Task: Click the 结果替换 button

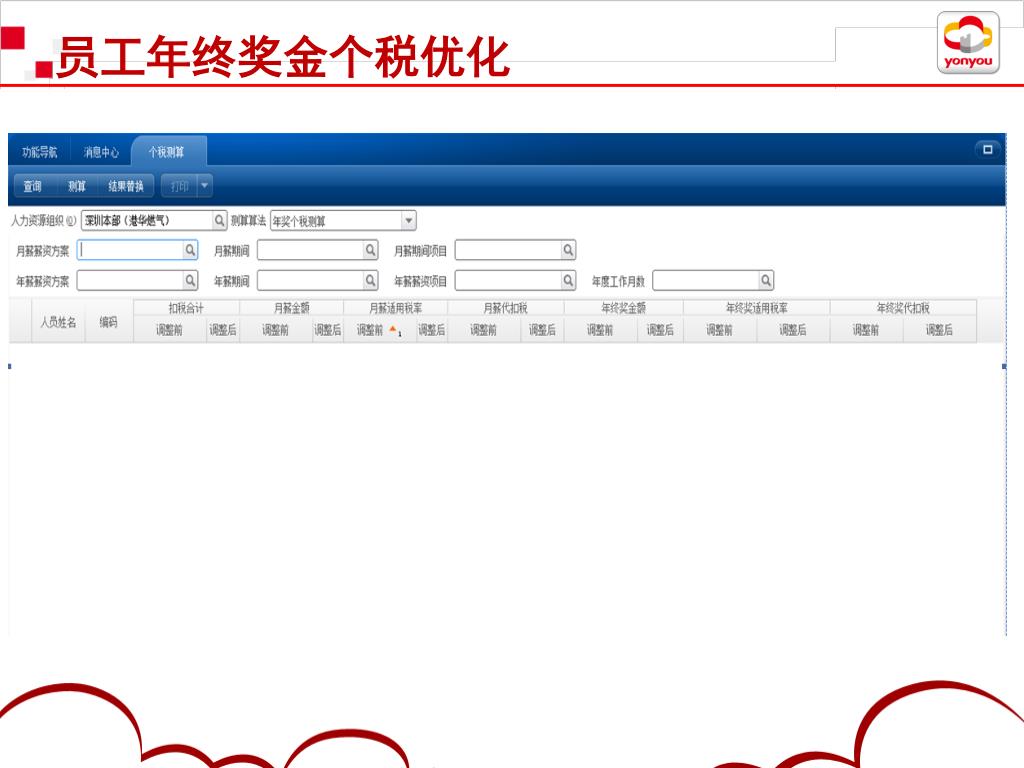Action: tap(126, 186)
